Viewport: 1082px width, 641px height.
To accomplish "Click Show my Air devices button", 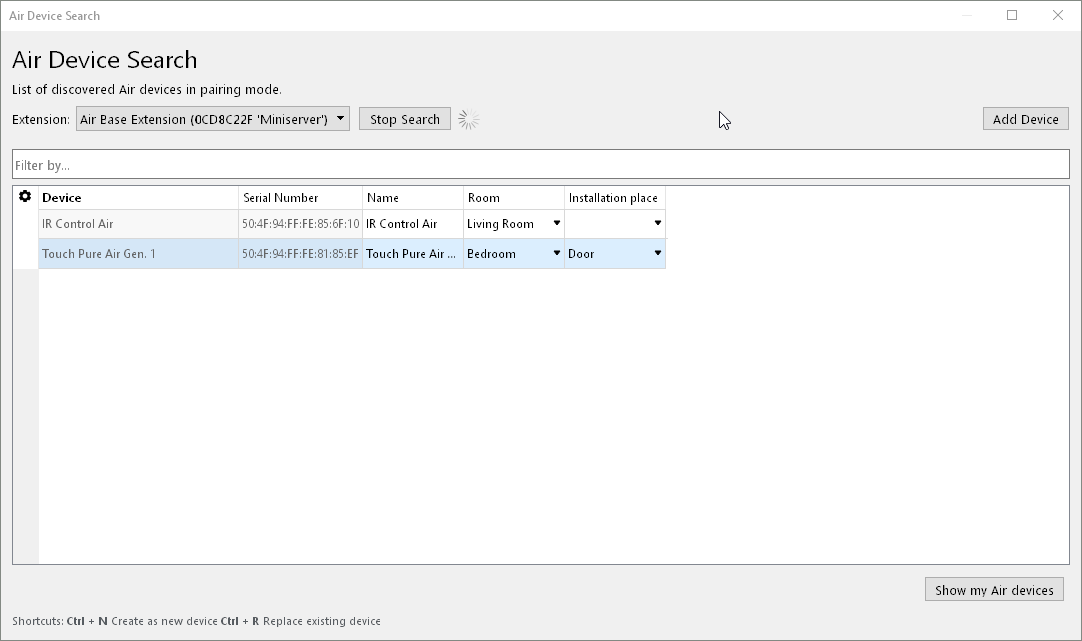I will pyautogui.click(x=994, y=589).
